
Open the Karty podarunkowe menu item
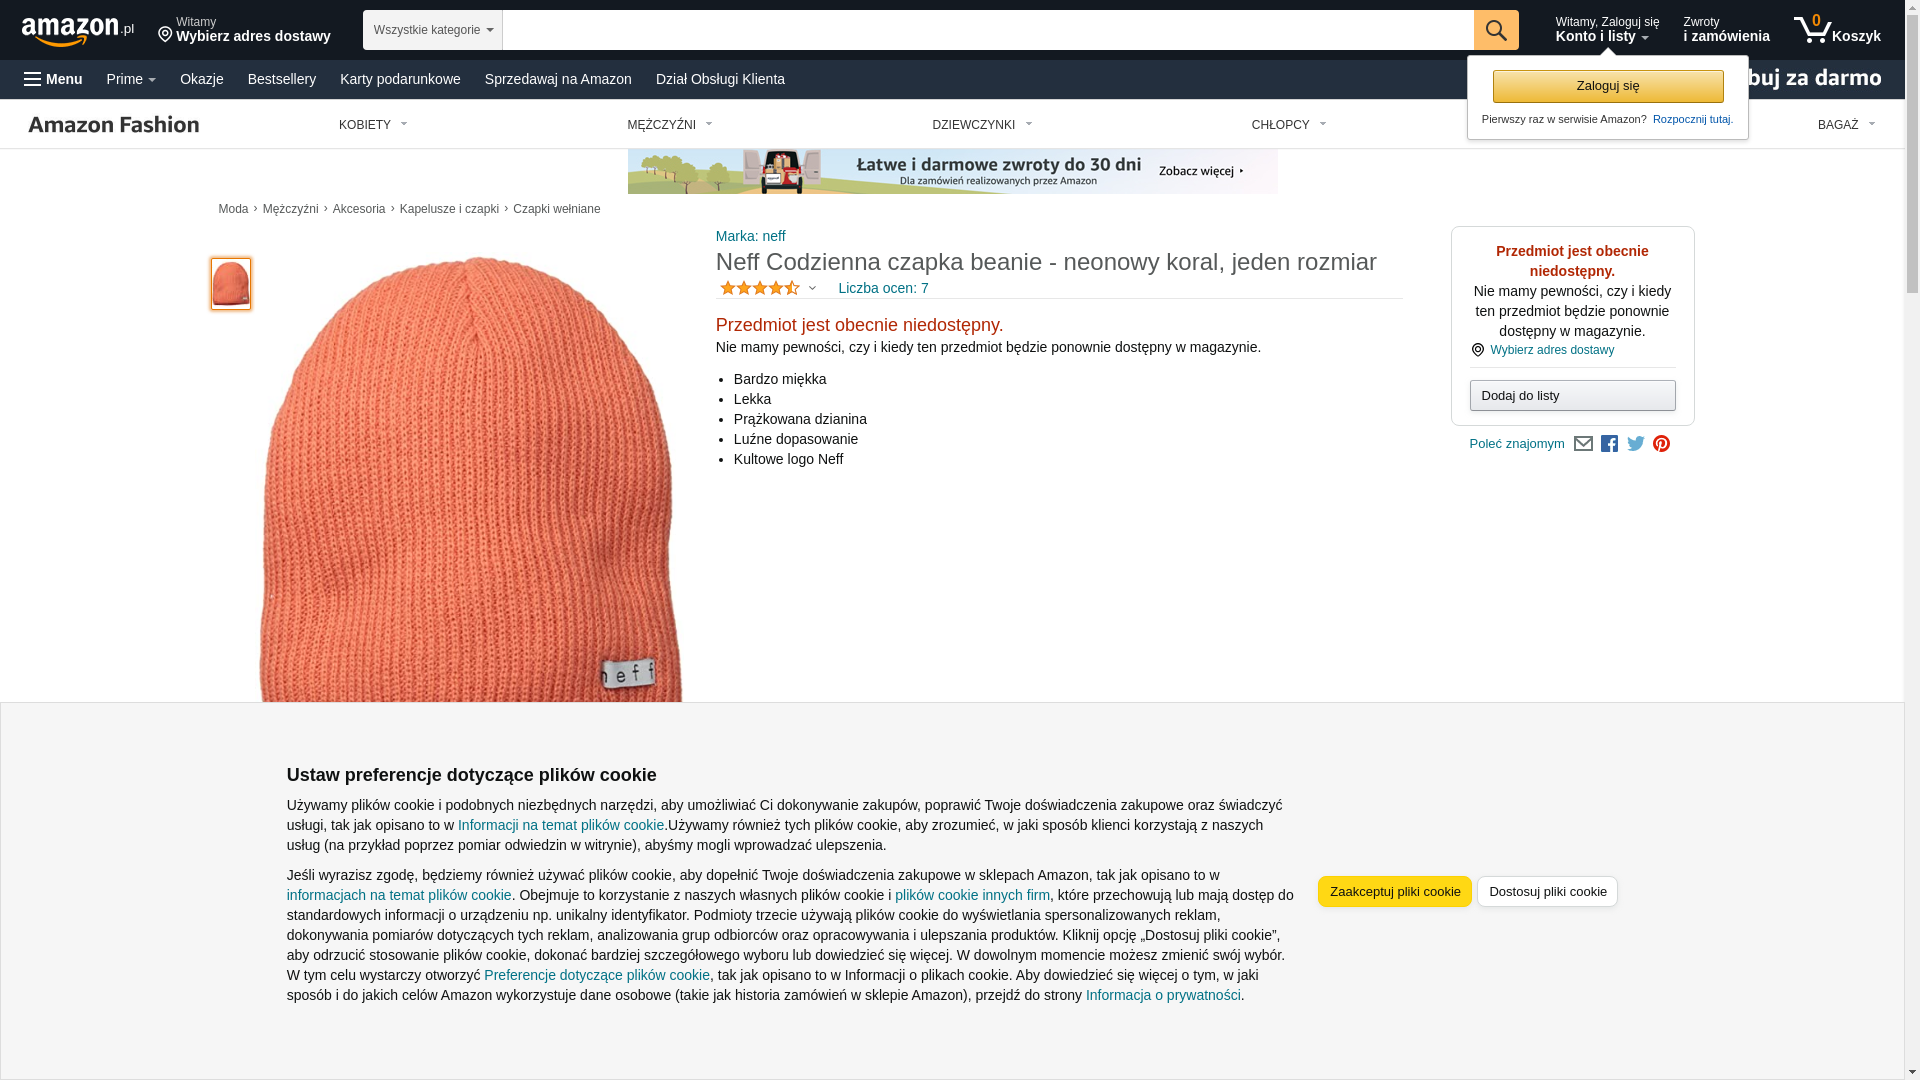(x=400, y=79)
